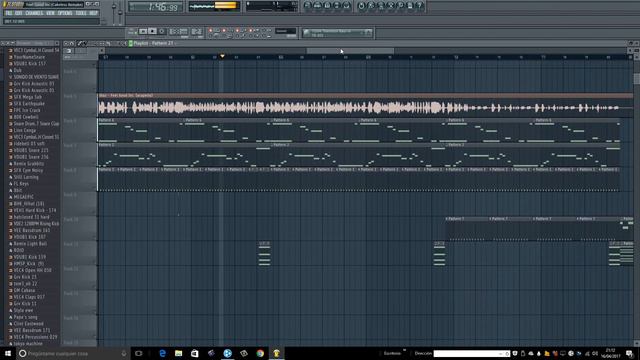Screen dimensions: 640x360
Task: Open the snap selector dropdown
Action: pos(285,31)
